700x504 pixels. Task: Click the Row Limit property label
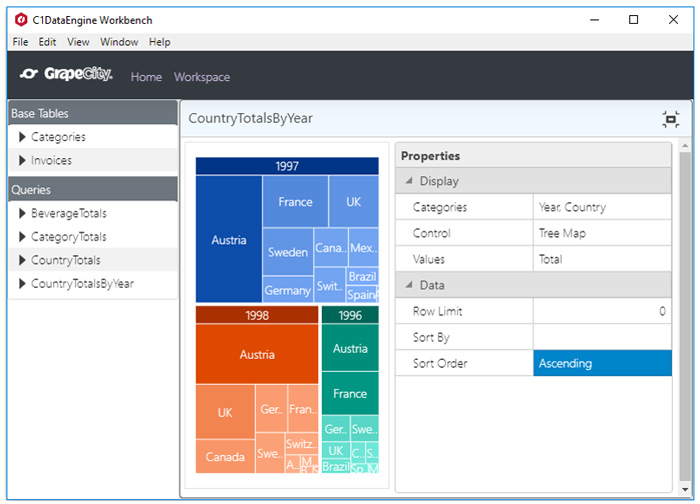437,311
